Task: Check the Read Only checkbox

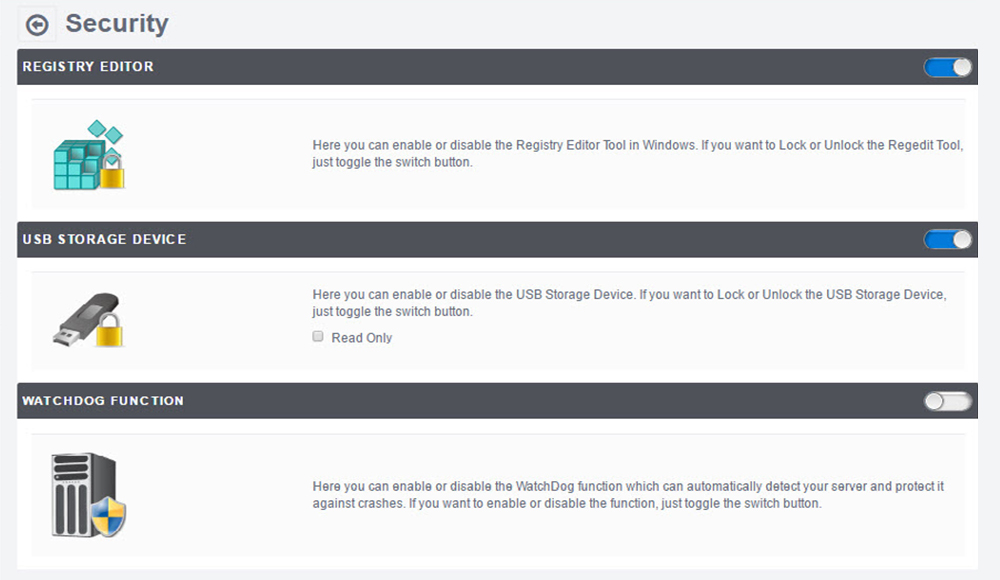Action: point(318,337)
